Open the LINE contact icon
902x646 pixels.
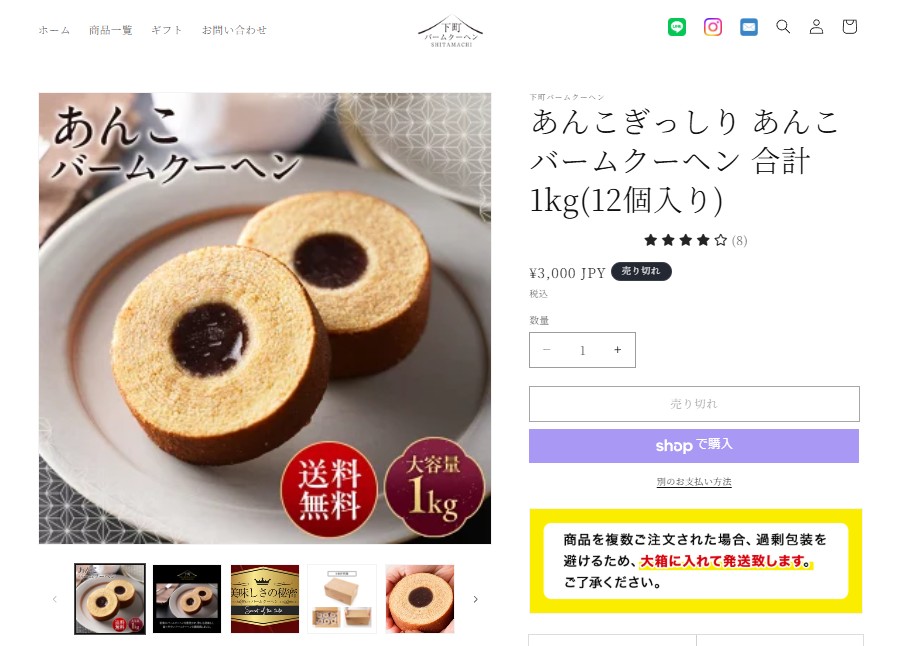[x=676, y=27]
